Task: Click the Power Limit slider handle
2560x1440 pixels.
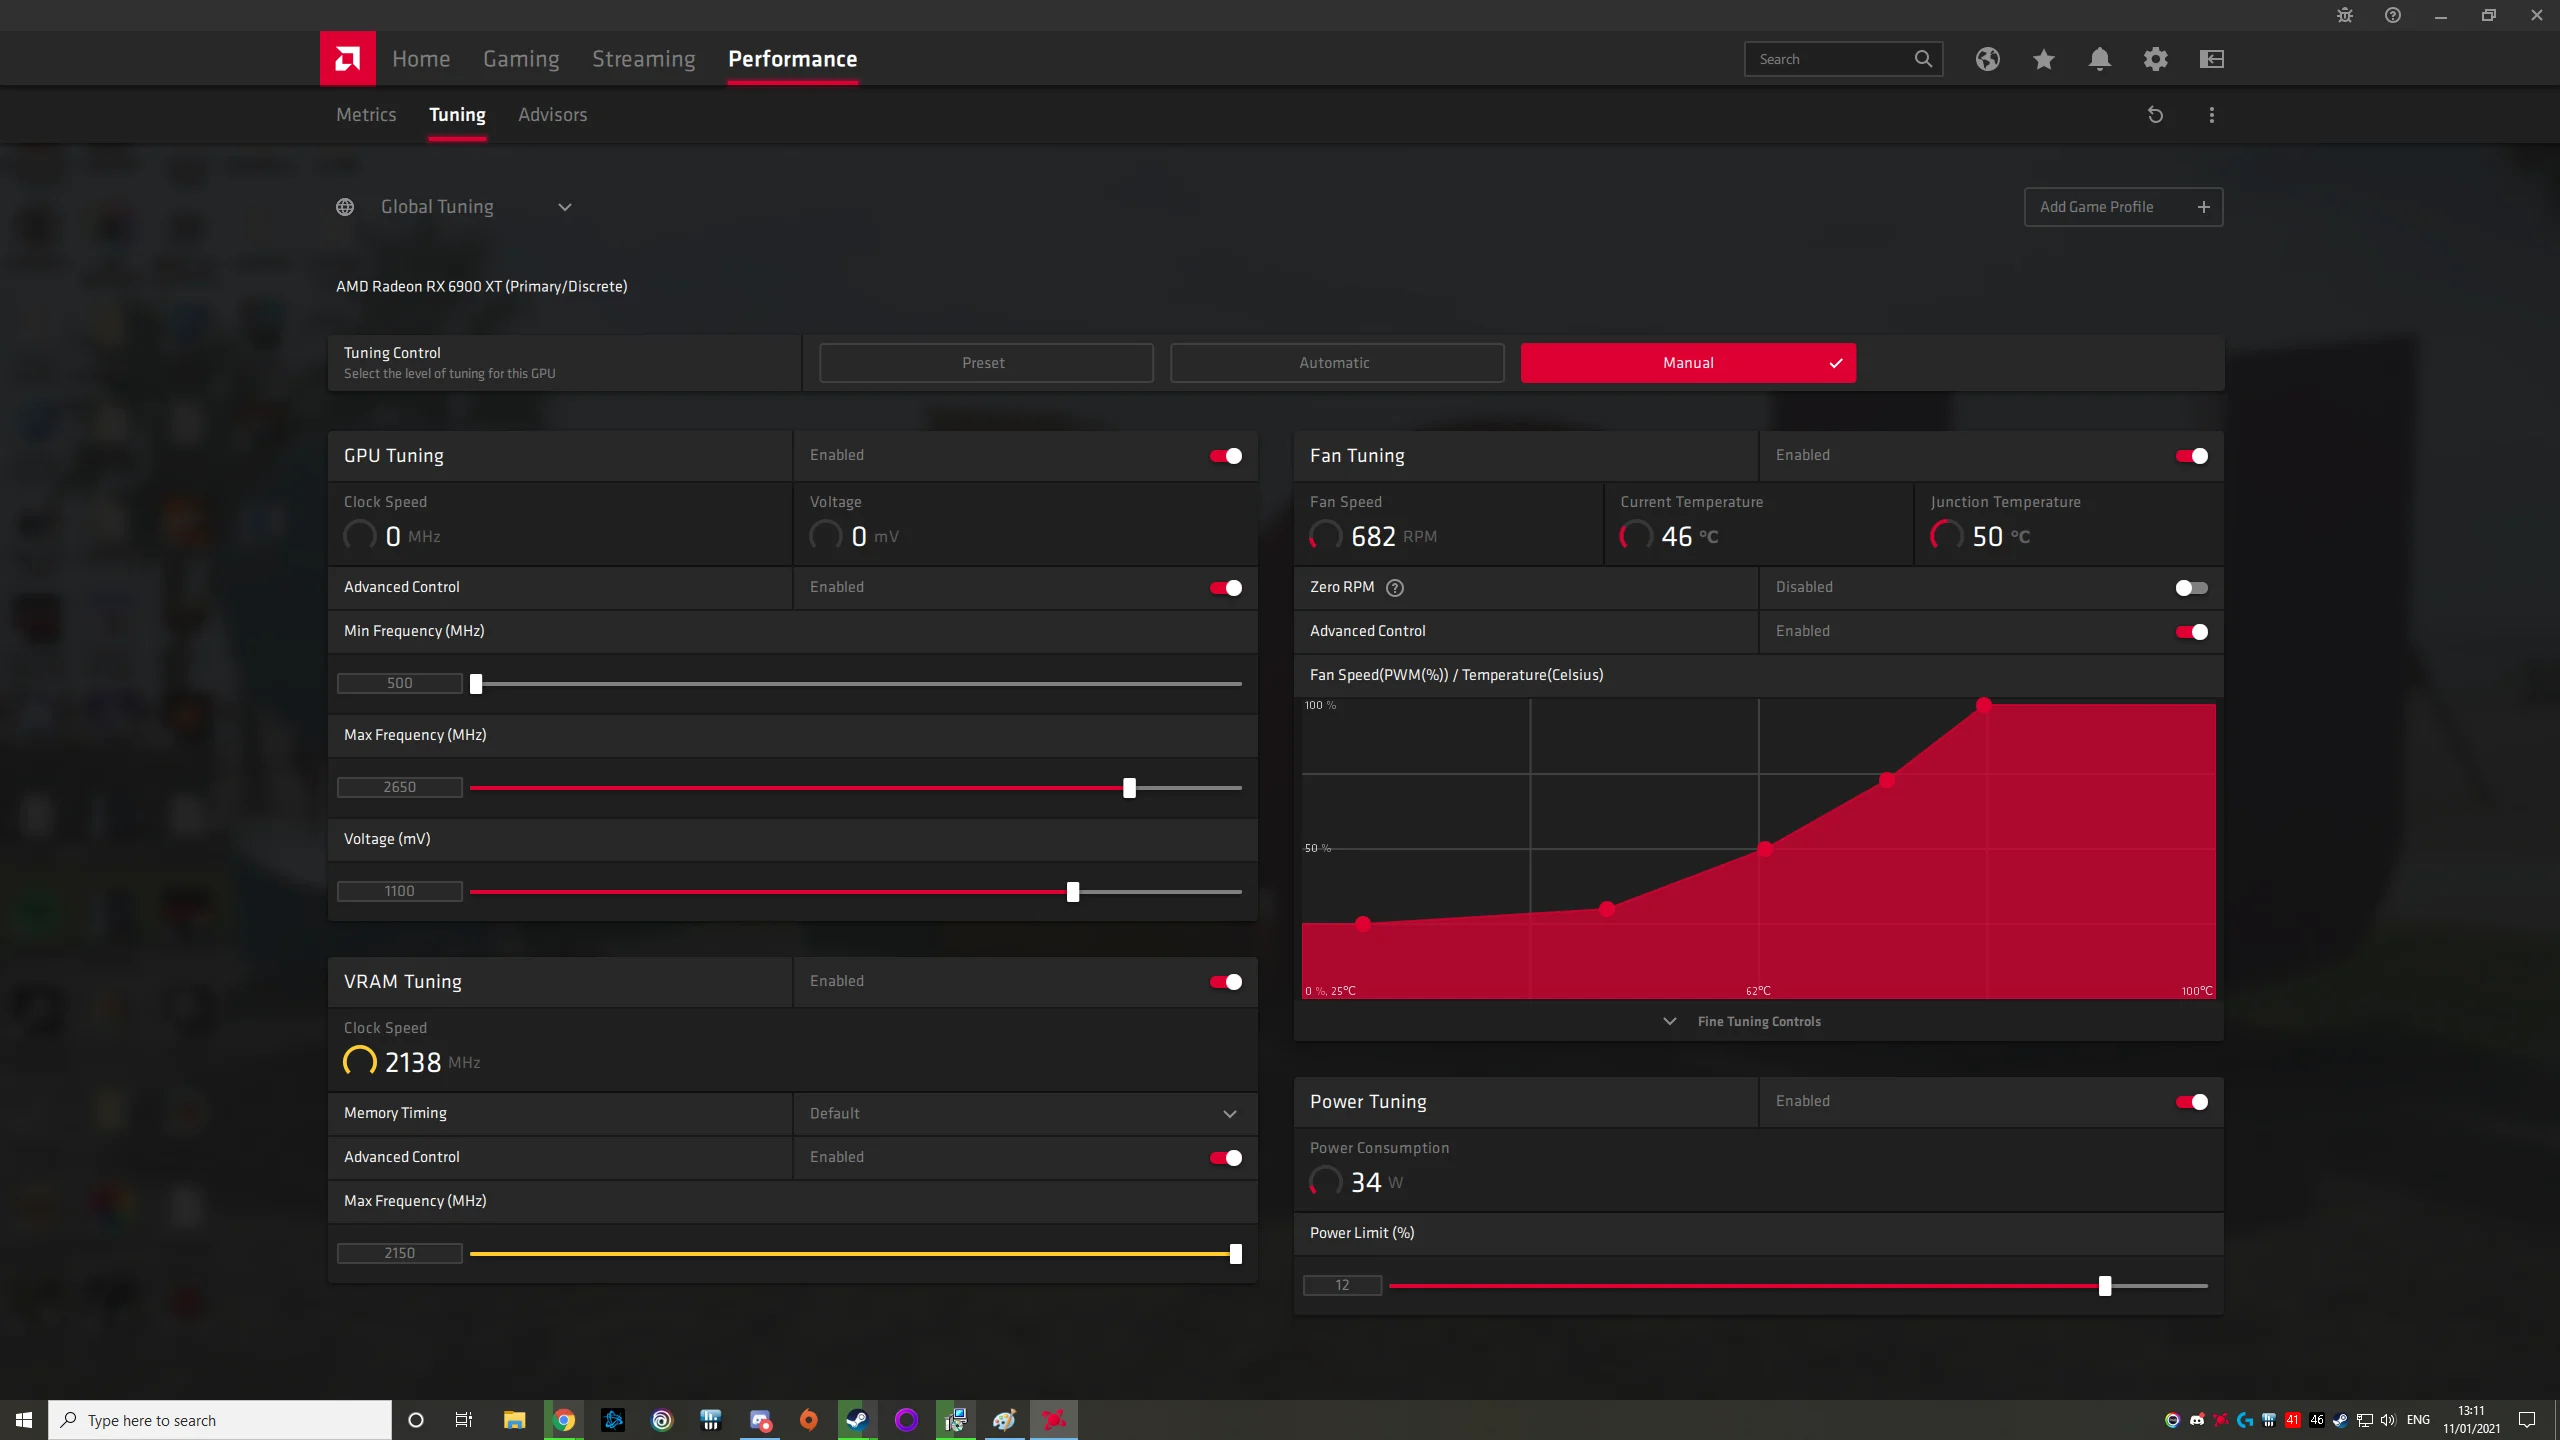Action: pos(2105,1286)
